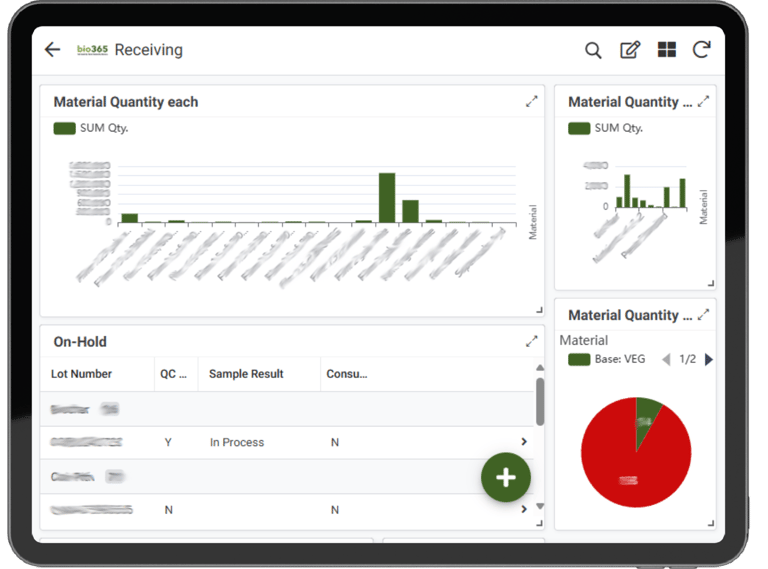Toggle SUM Qty. legend in small chart

click(605, 128)
